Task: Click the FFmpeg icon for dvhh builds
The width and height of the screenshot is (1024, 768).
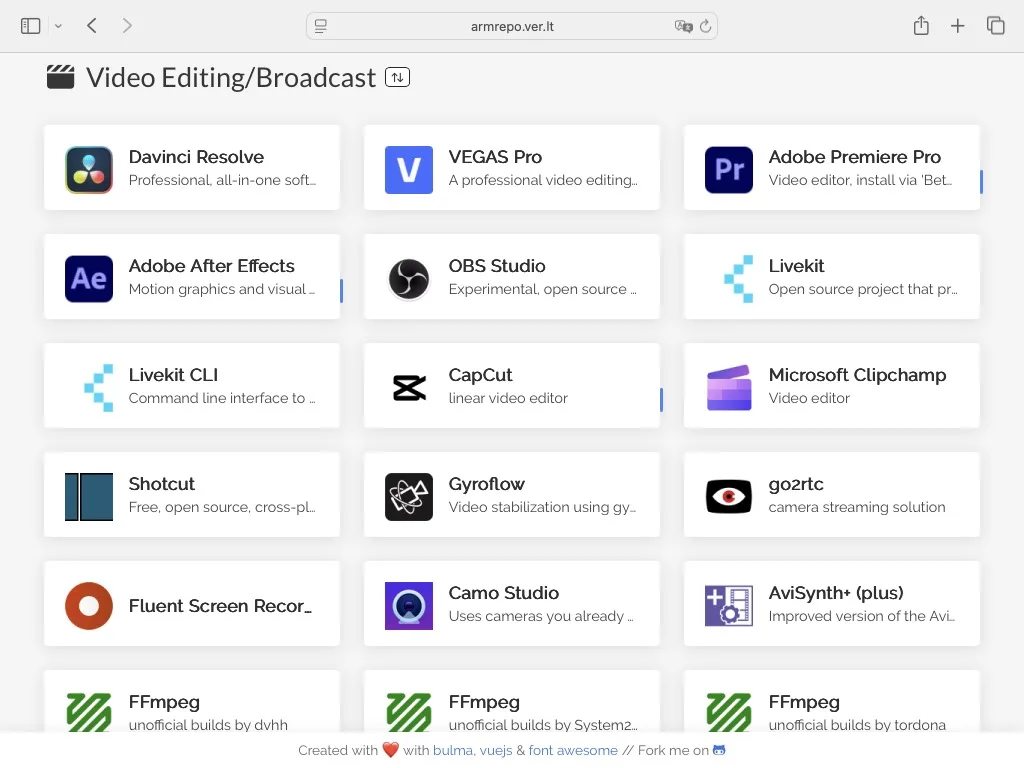Action: pyautogui.click(x=89, y=712)
